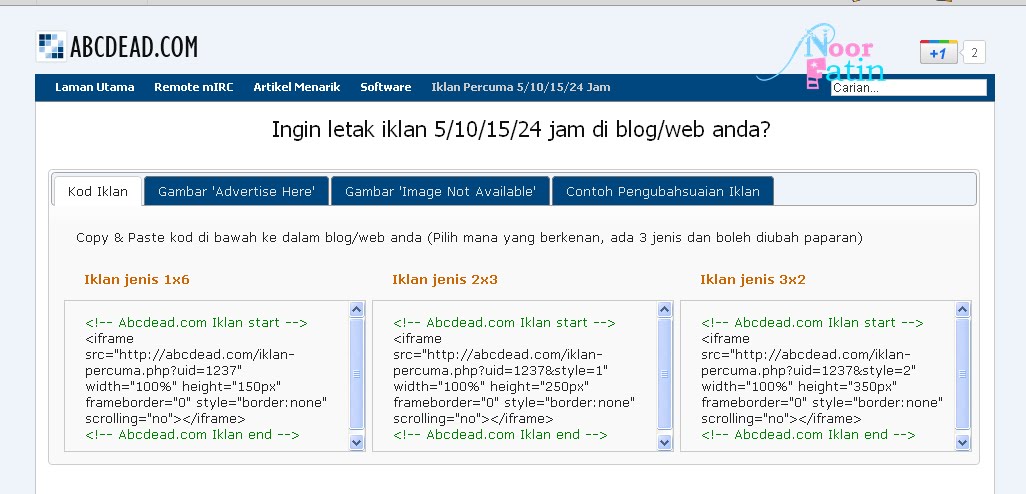
Task: Click the 'Iklan jenis 3x2' heading
Action: coord(753,280)
